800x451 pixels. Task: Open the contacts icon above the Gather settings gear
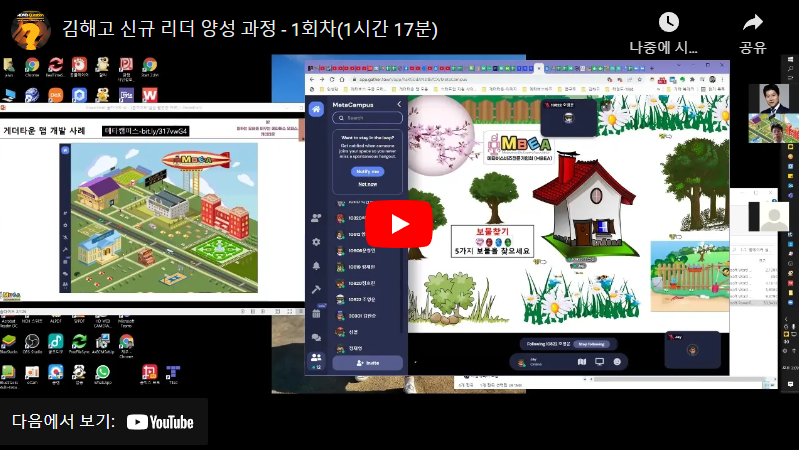point(316,218)
